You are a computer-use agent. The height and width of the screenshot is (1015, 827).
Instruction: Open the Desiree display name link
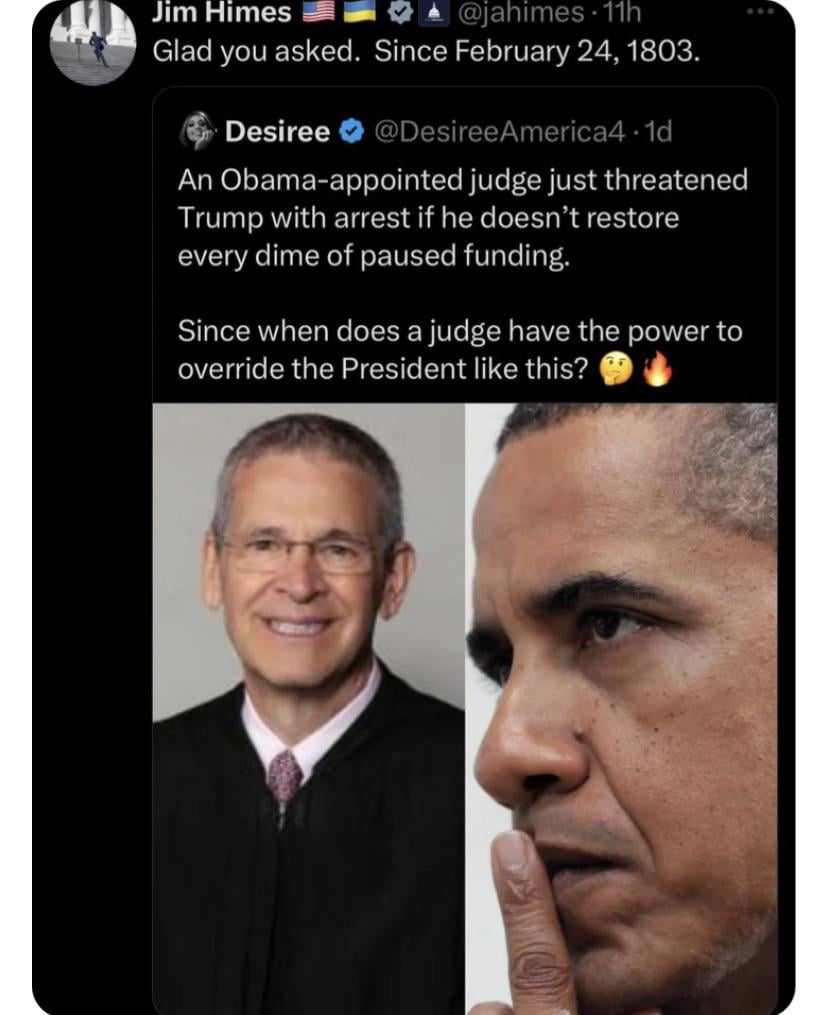coord(277,131)
